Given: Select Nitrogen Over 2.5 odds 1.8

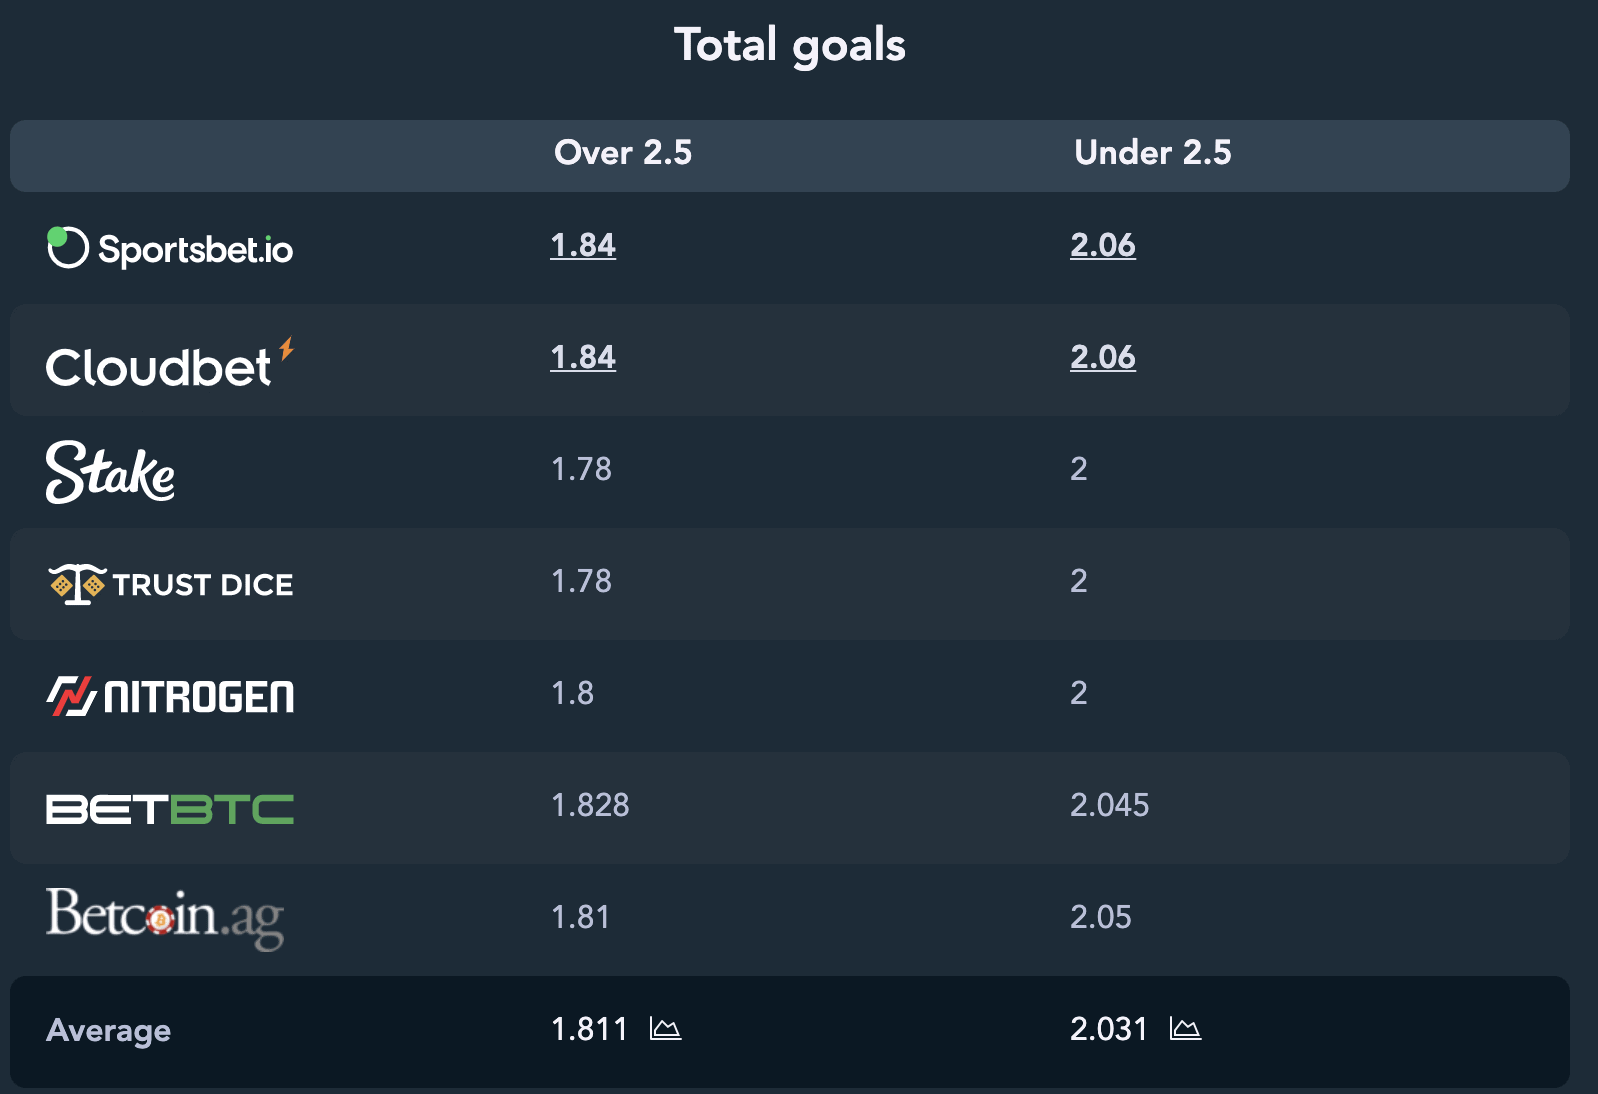Looking at the screenshot, I should (x=572, y=693).
